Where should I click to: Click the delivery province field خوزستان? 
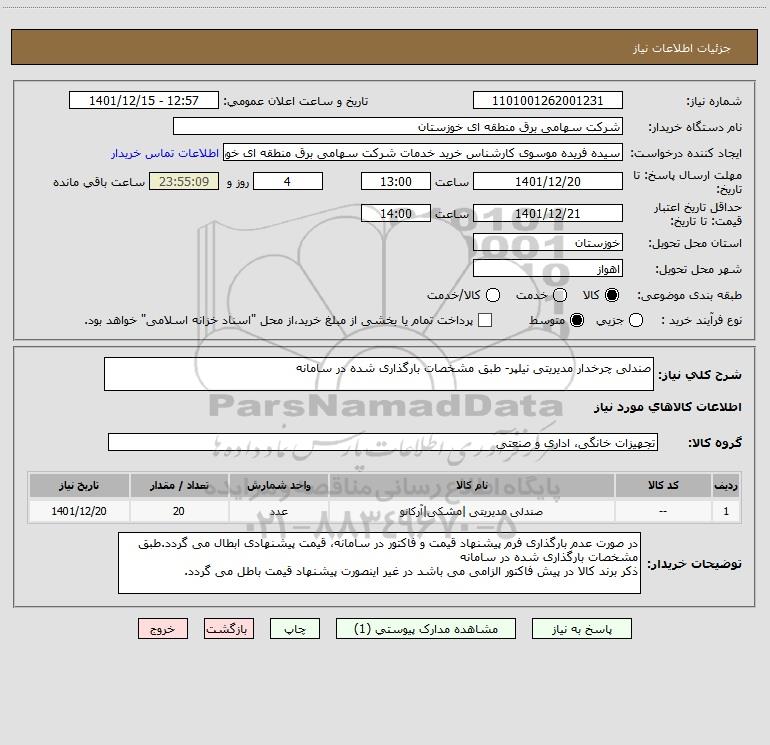548,243
